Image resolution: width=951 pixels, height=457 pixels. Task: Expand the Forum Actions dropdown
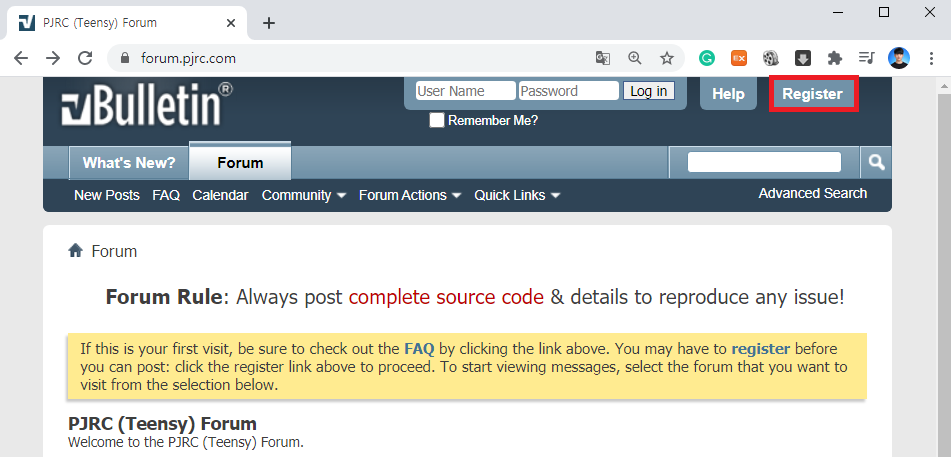(x=410, y=195)
